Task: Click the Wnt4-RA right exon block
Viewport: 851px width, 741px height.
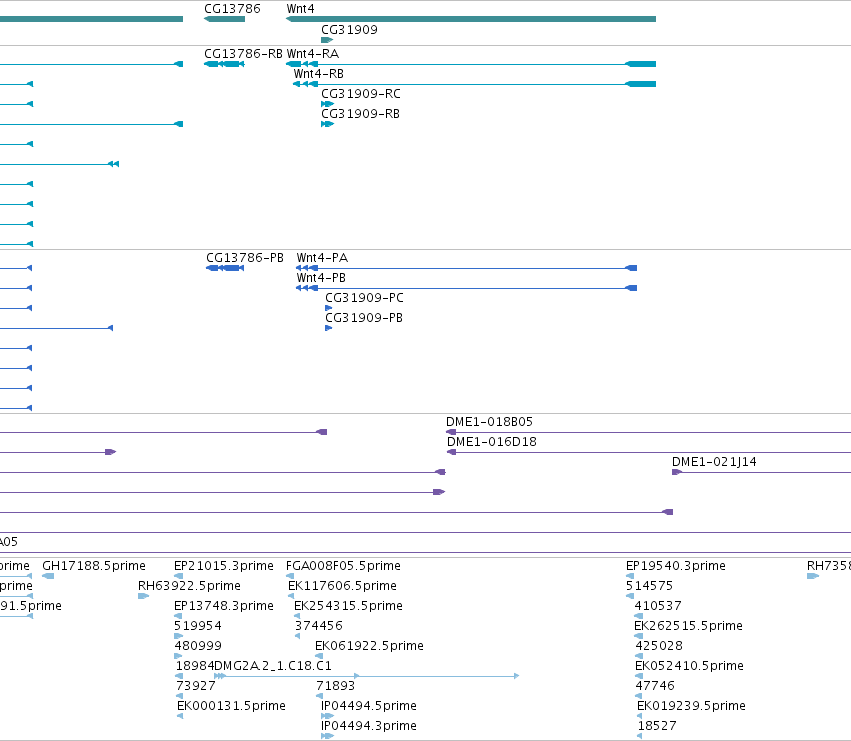Action: (640, 64)
